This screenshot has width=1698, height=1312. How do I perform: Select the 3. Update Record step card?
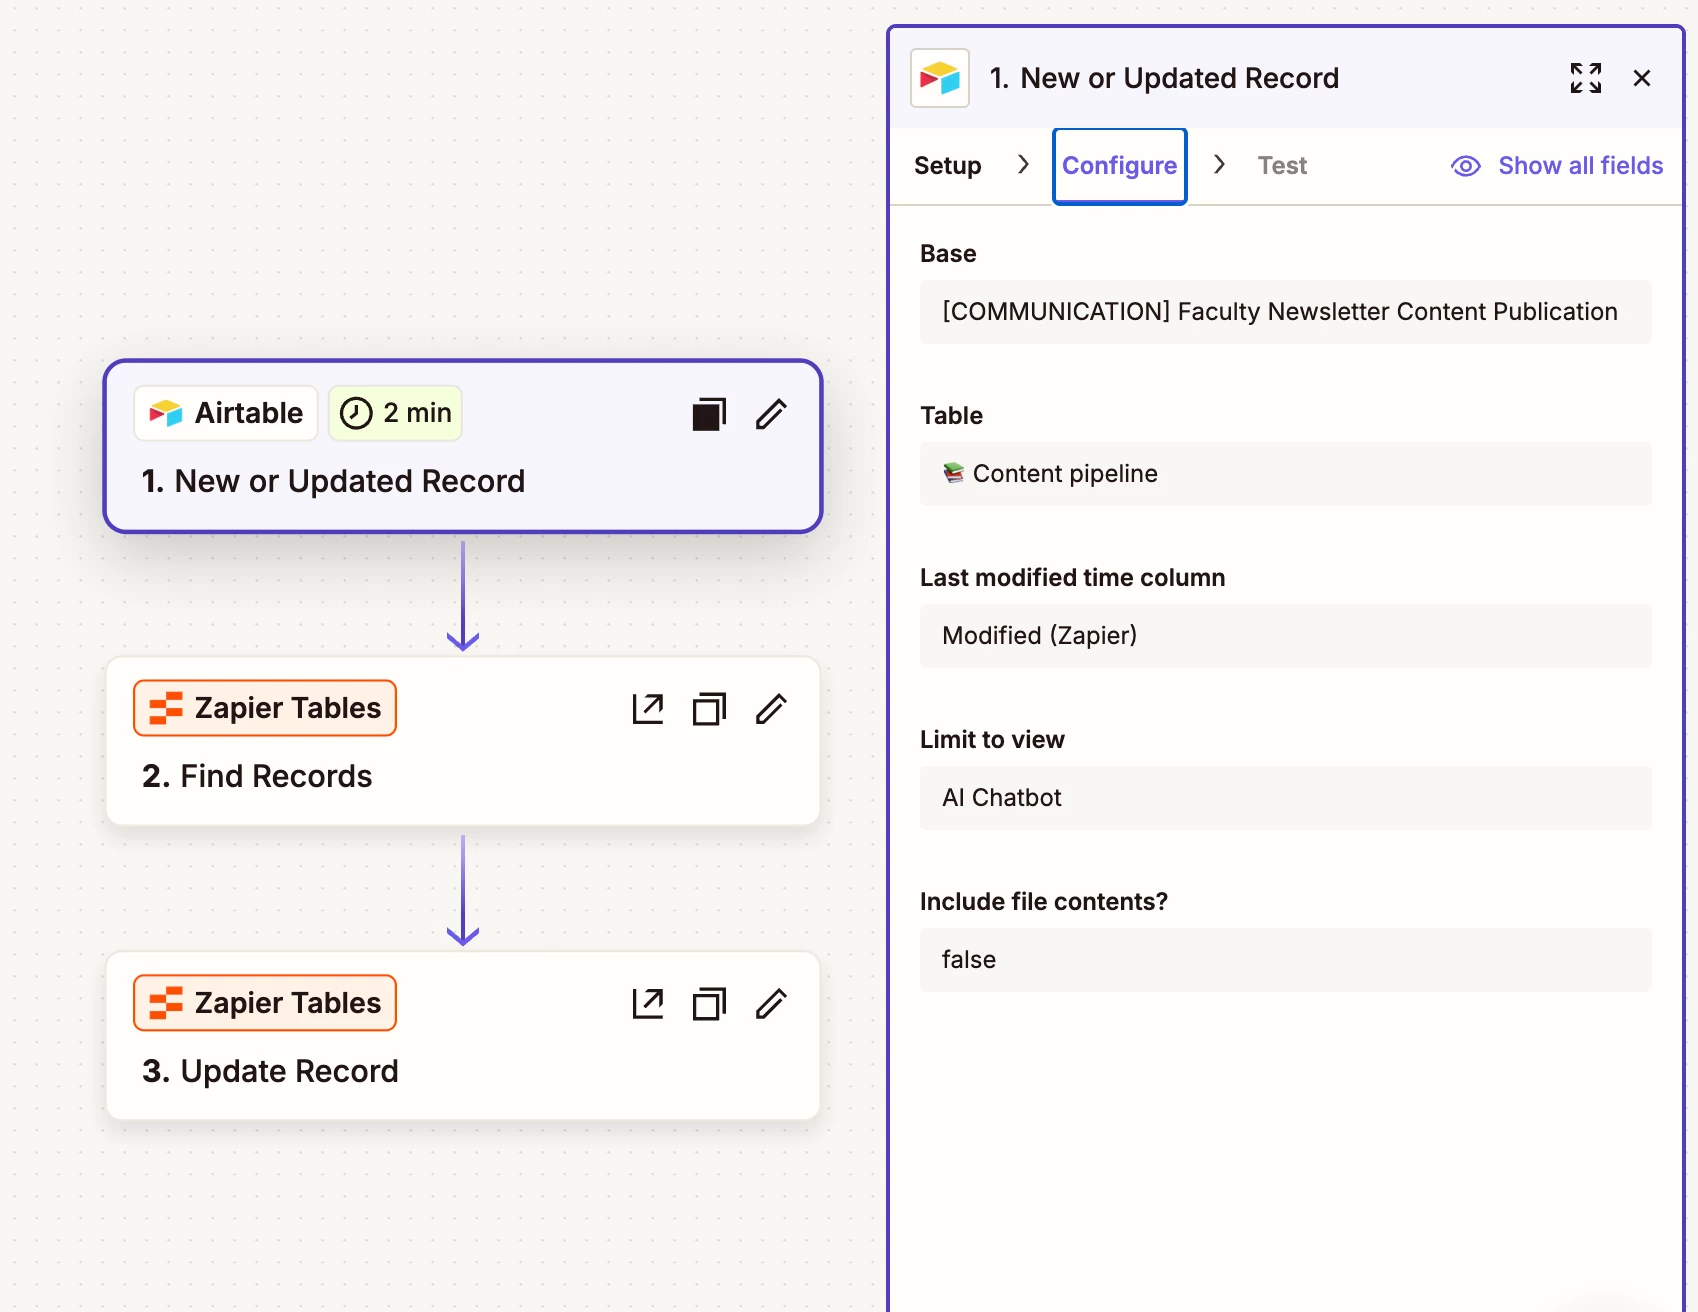463,1036
